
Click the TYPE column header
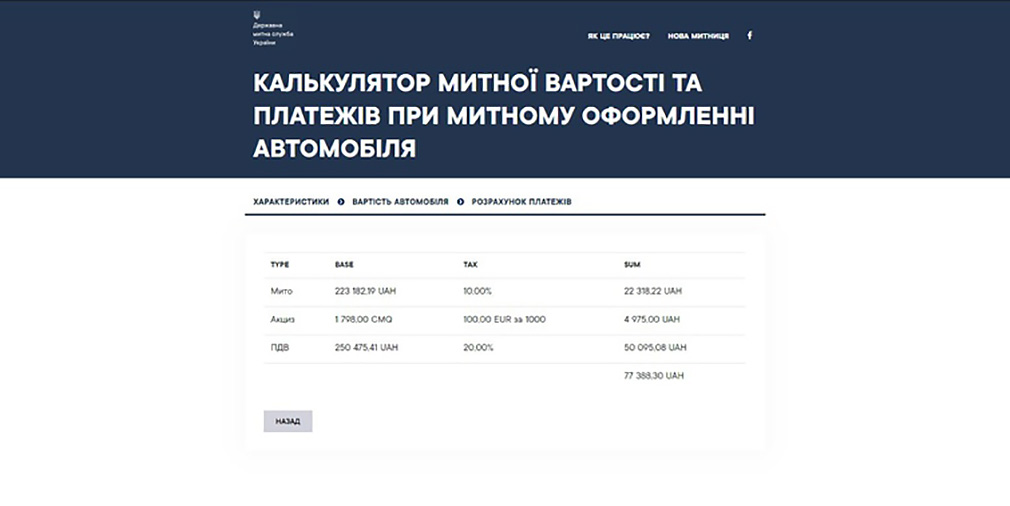coord(280,265)
